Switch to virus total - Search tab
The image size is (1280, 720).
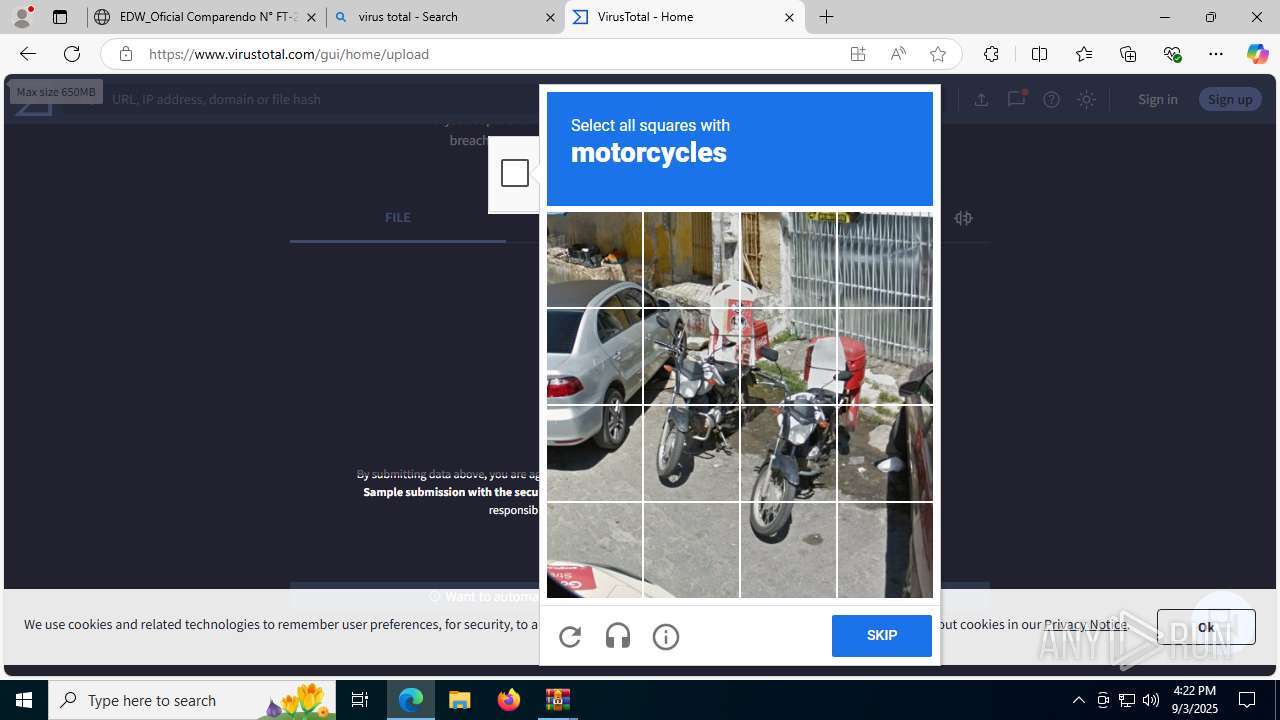point(445,17)
